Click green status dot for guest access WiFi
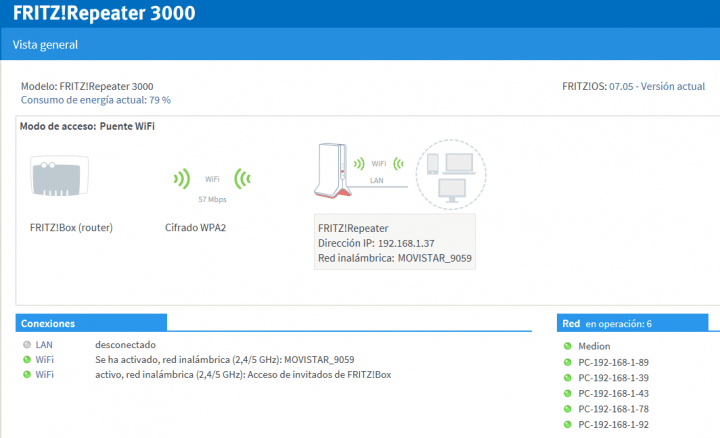The width and height of the screenshot is (720, 438). click(27, 375)
